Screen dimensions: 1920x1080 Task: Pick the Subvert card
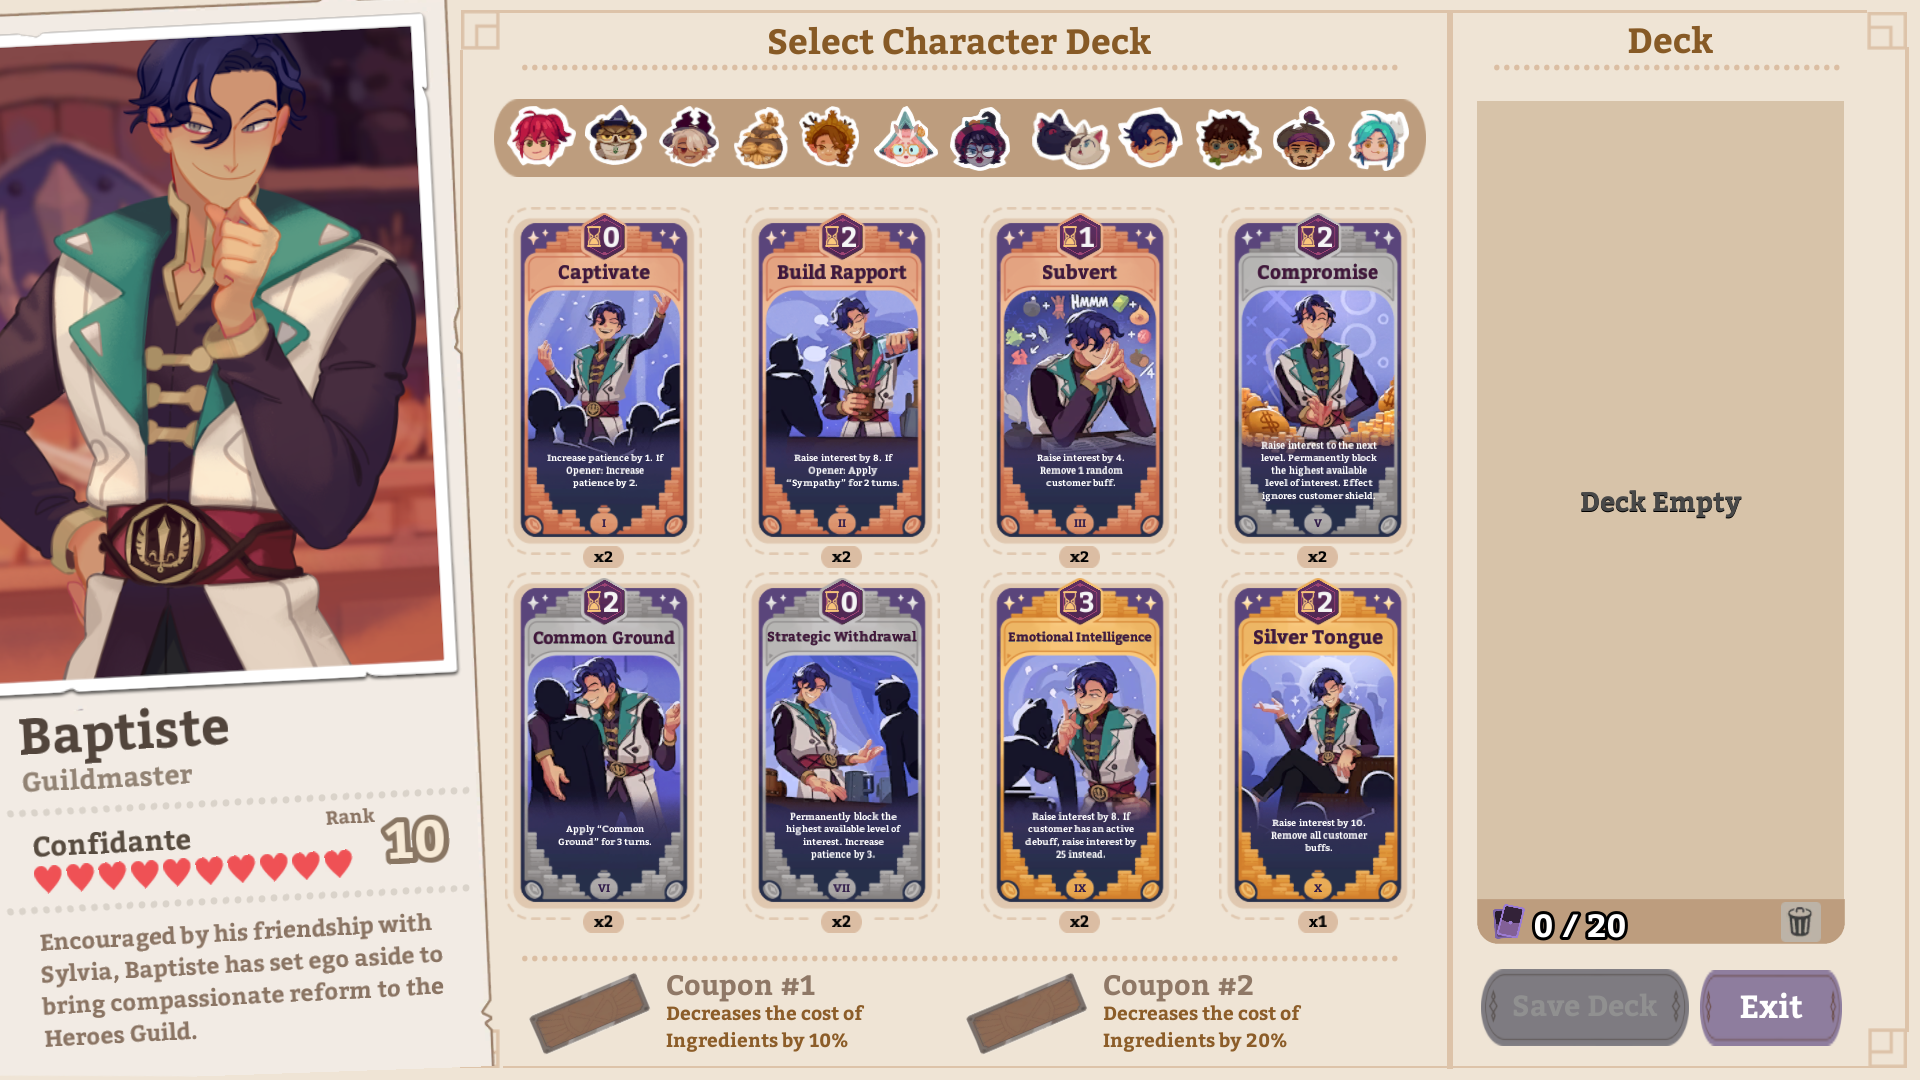(x=1079, y=380)
